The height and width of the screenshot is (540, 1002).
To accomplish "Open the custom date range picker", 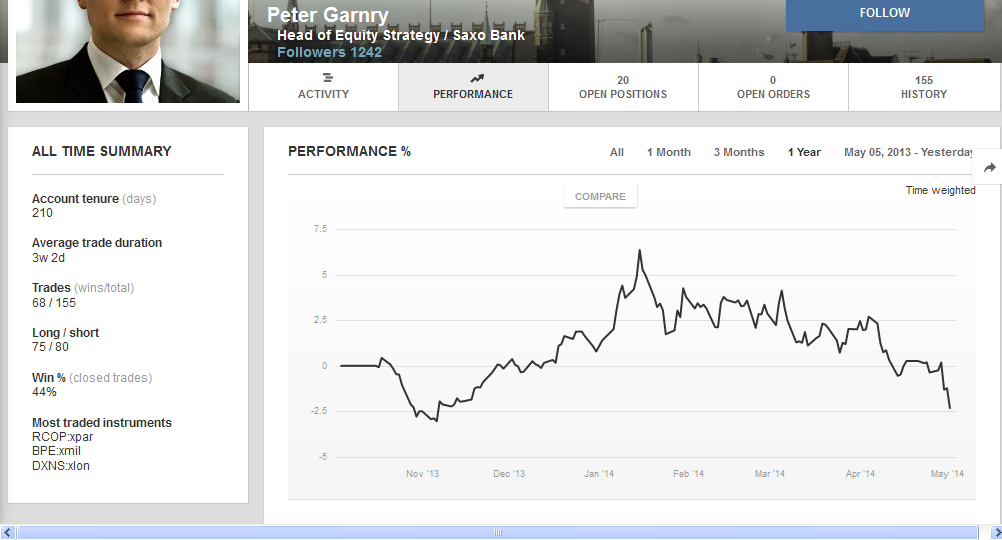I will 908,153.
